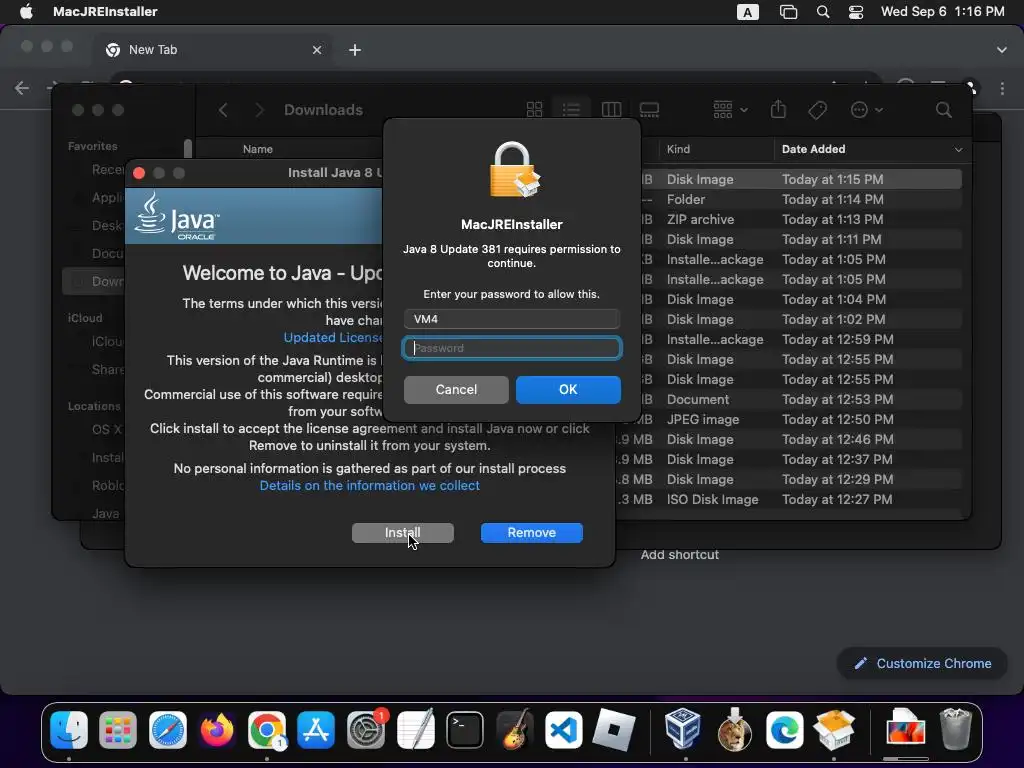Open Chrome three-dot menu
Viewport: 1024px width, 768px height.
click(x=1002, y=88)
